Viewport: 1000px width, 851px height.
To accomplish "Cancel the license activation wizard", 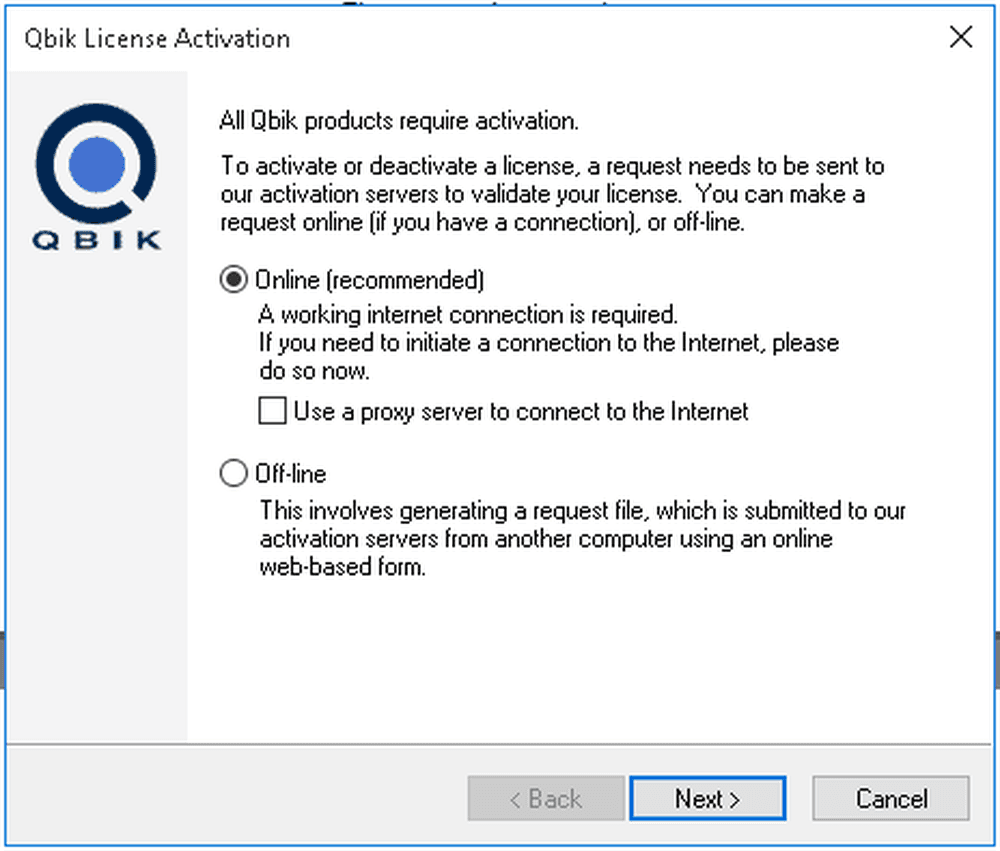I will pyautogui.click(x=891, y=798).
